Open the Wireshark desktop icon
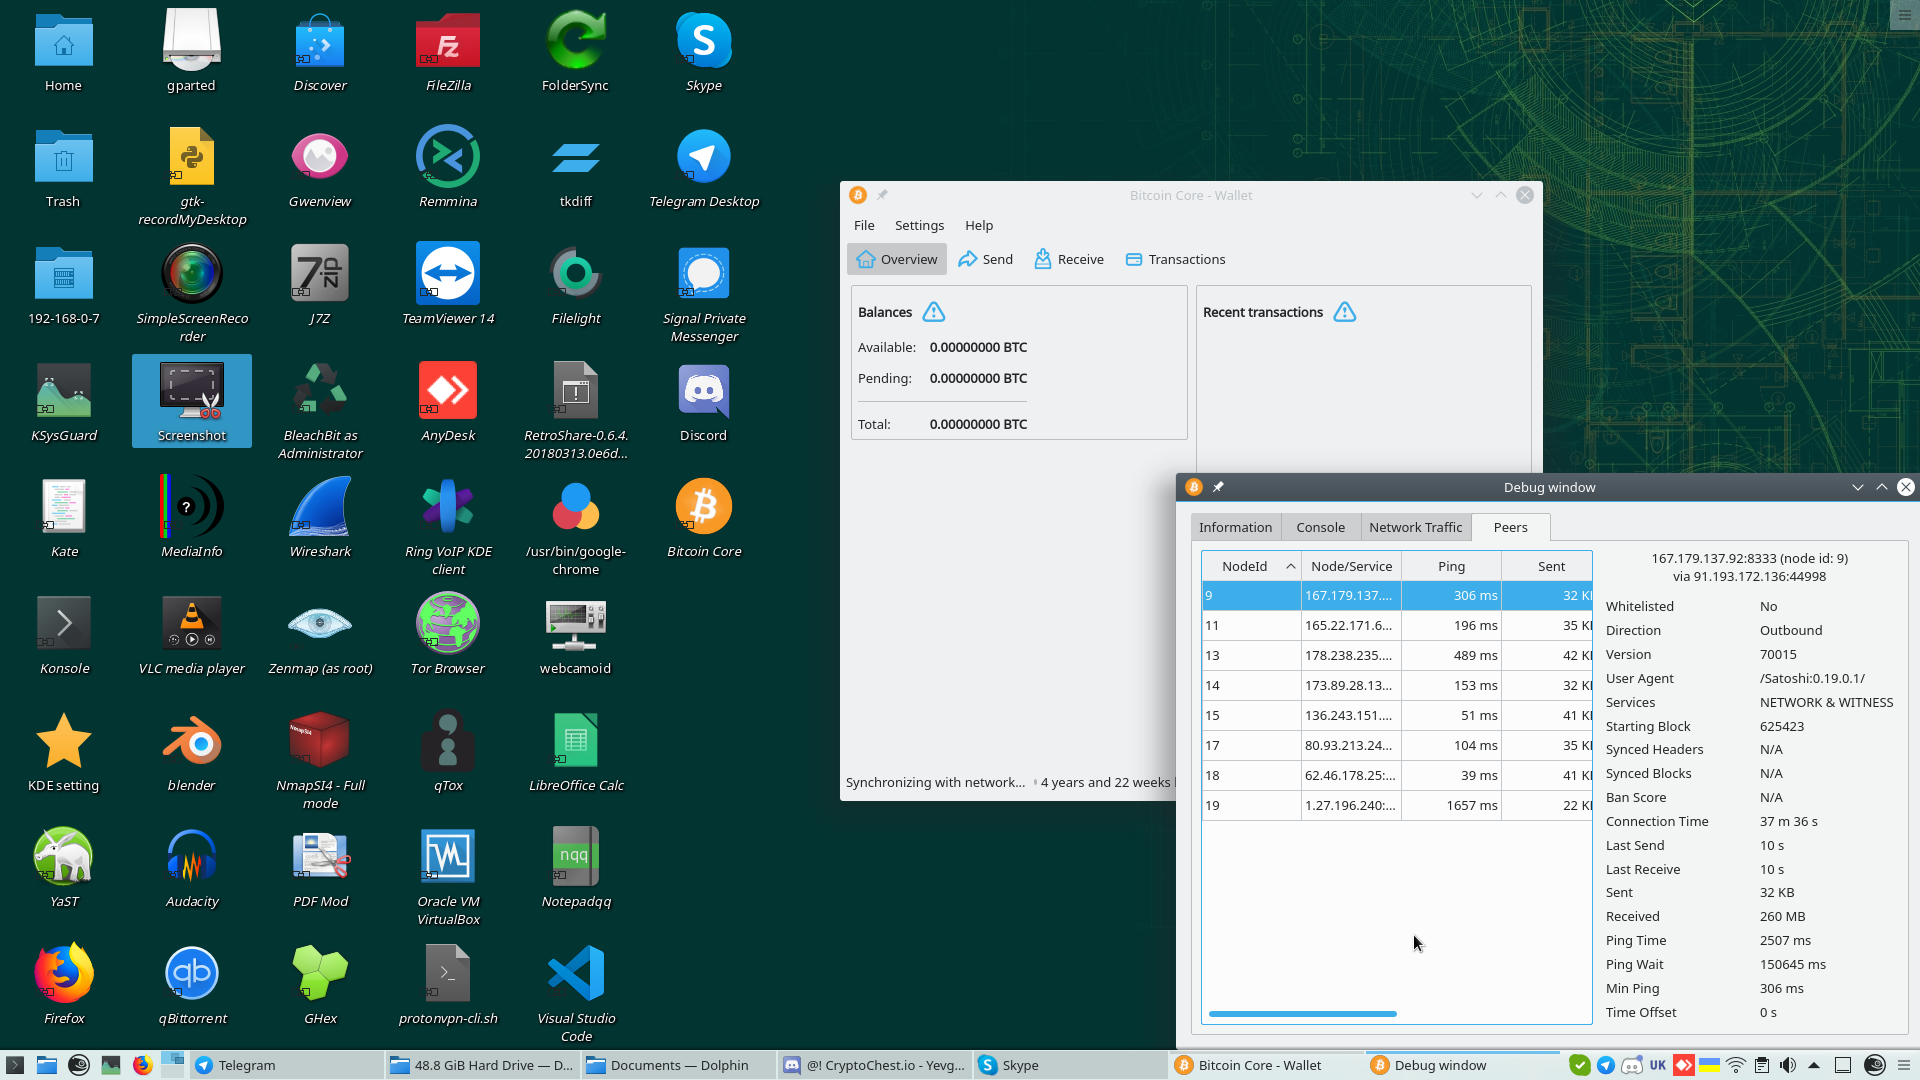1920x1080 pixels. tap(320, 508)
